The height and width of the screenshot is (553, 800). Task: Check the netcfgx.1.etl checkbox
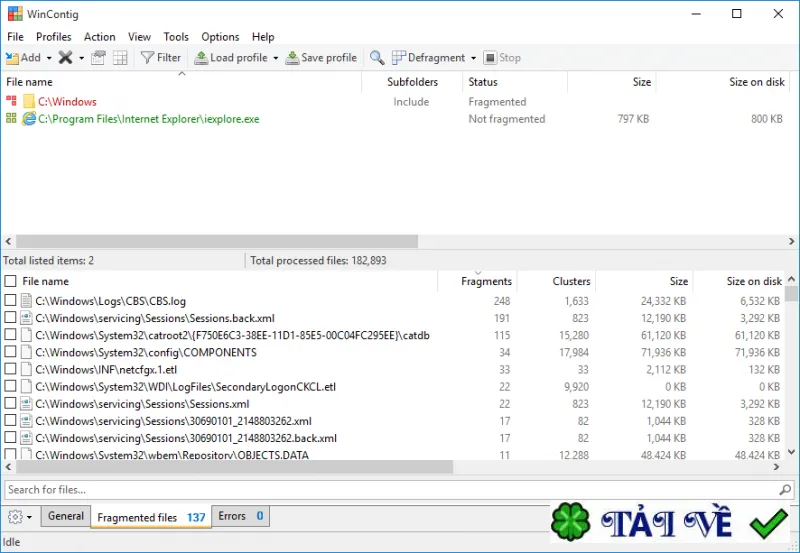[10, 369]
